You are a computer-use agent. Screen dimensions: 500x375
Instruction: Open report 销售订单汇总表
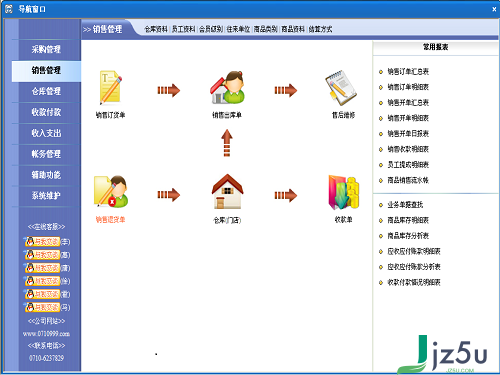point(408,72)
